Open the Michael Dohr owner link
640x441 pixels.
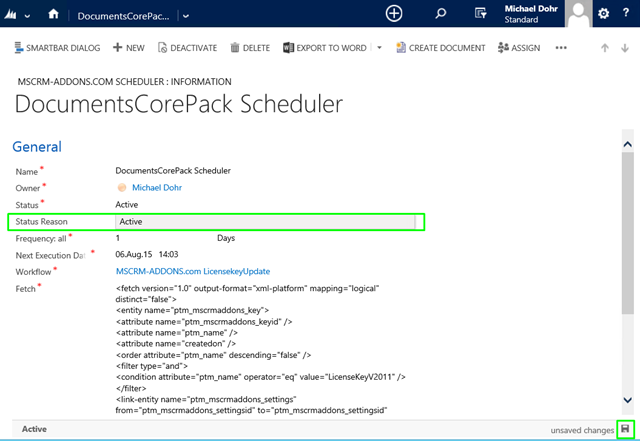[157, 187]
